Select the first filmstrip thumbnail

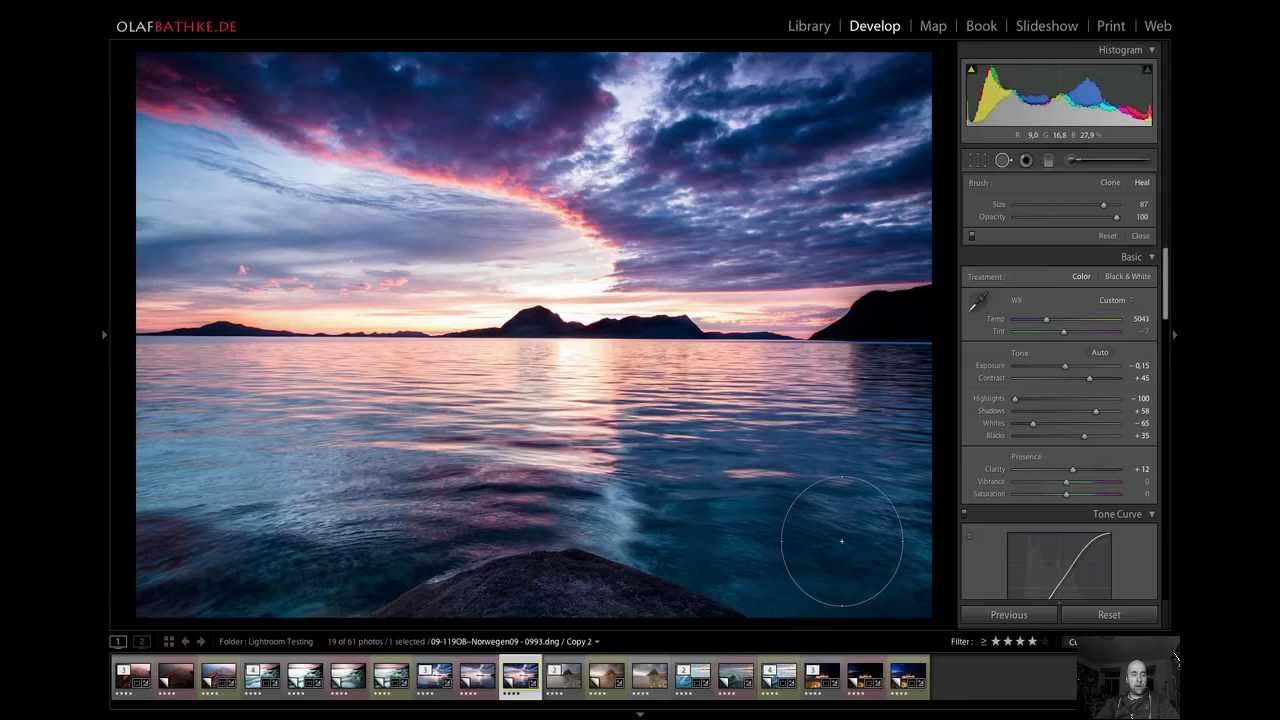pos(133,675)
